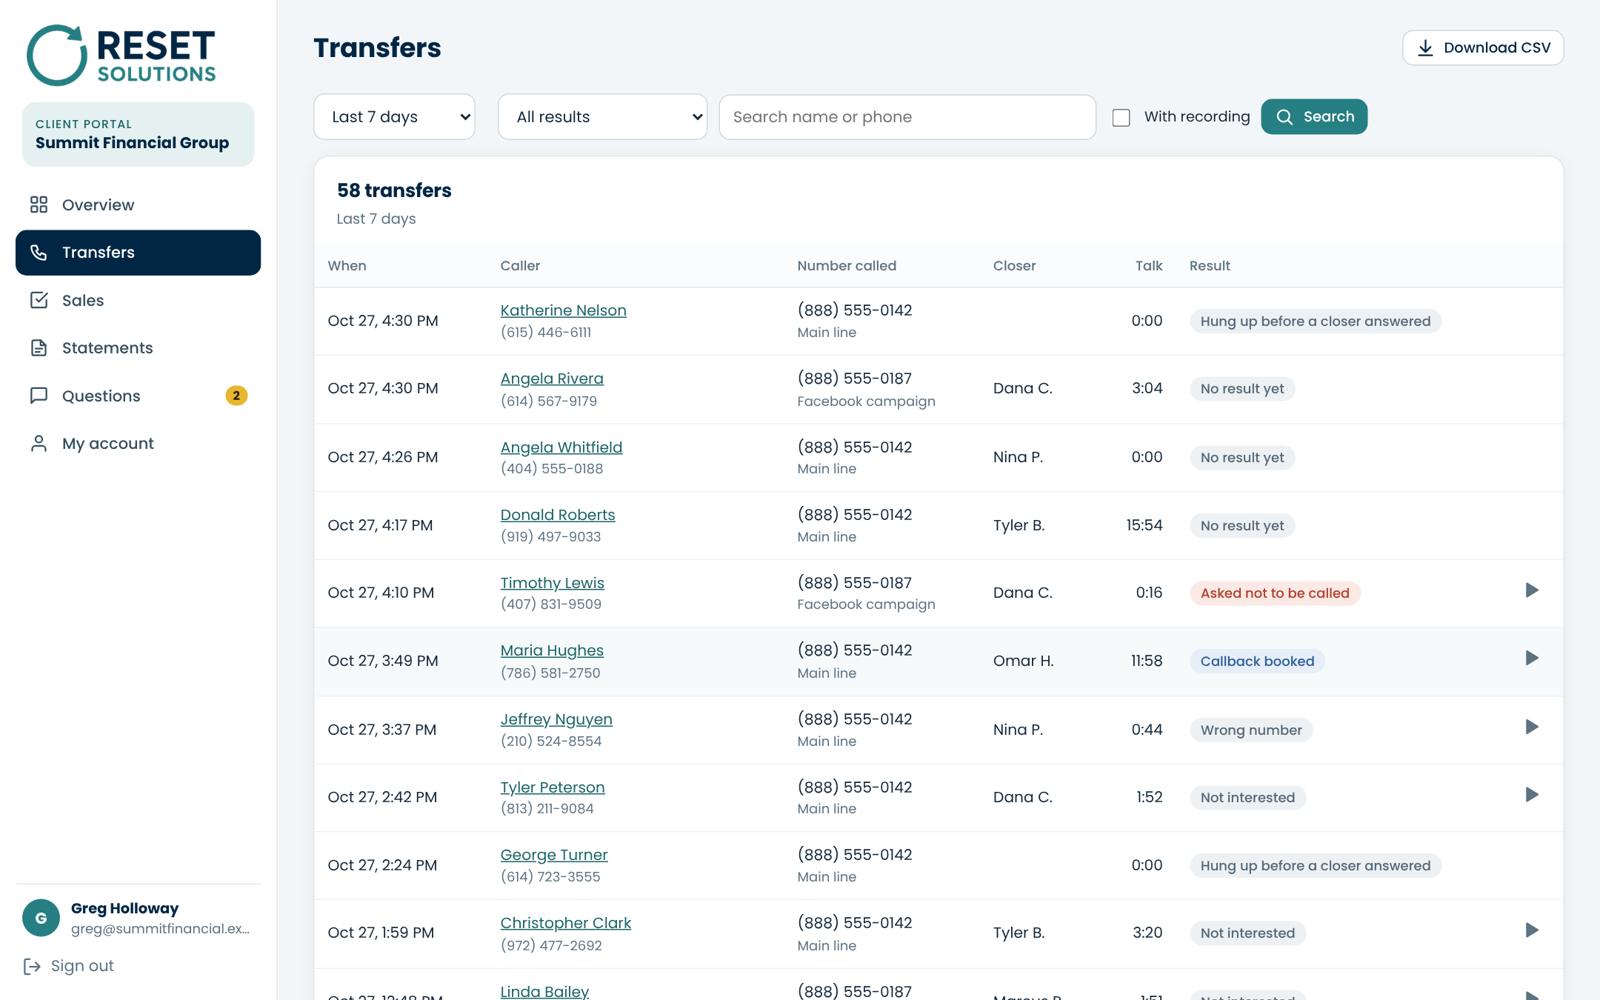Screen dimensions: 1600x1000
Task: Click talk time 15:54 for Donald Roberts
Action: coord(1144,525)
